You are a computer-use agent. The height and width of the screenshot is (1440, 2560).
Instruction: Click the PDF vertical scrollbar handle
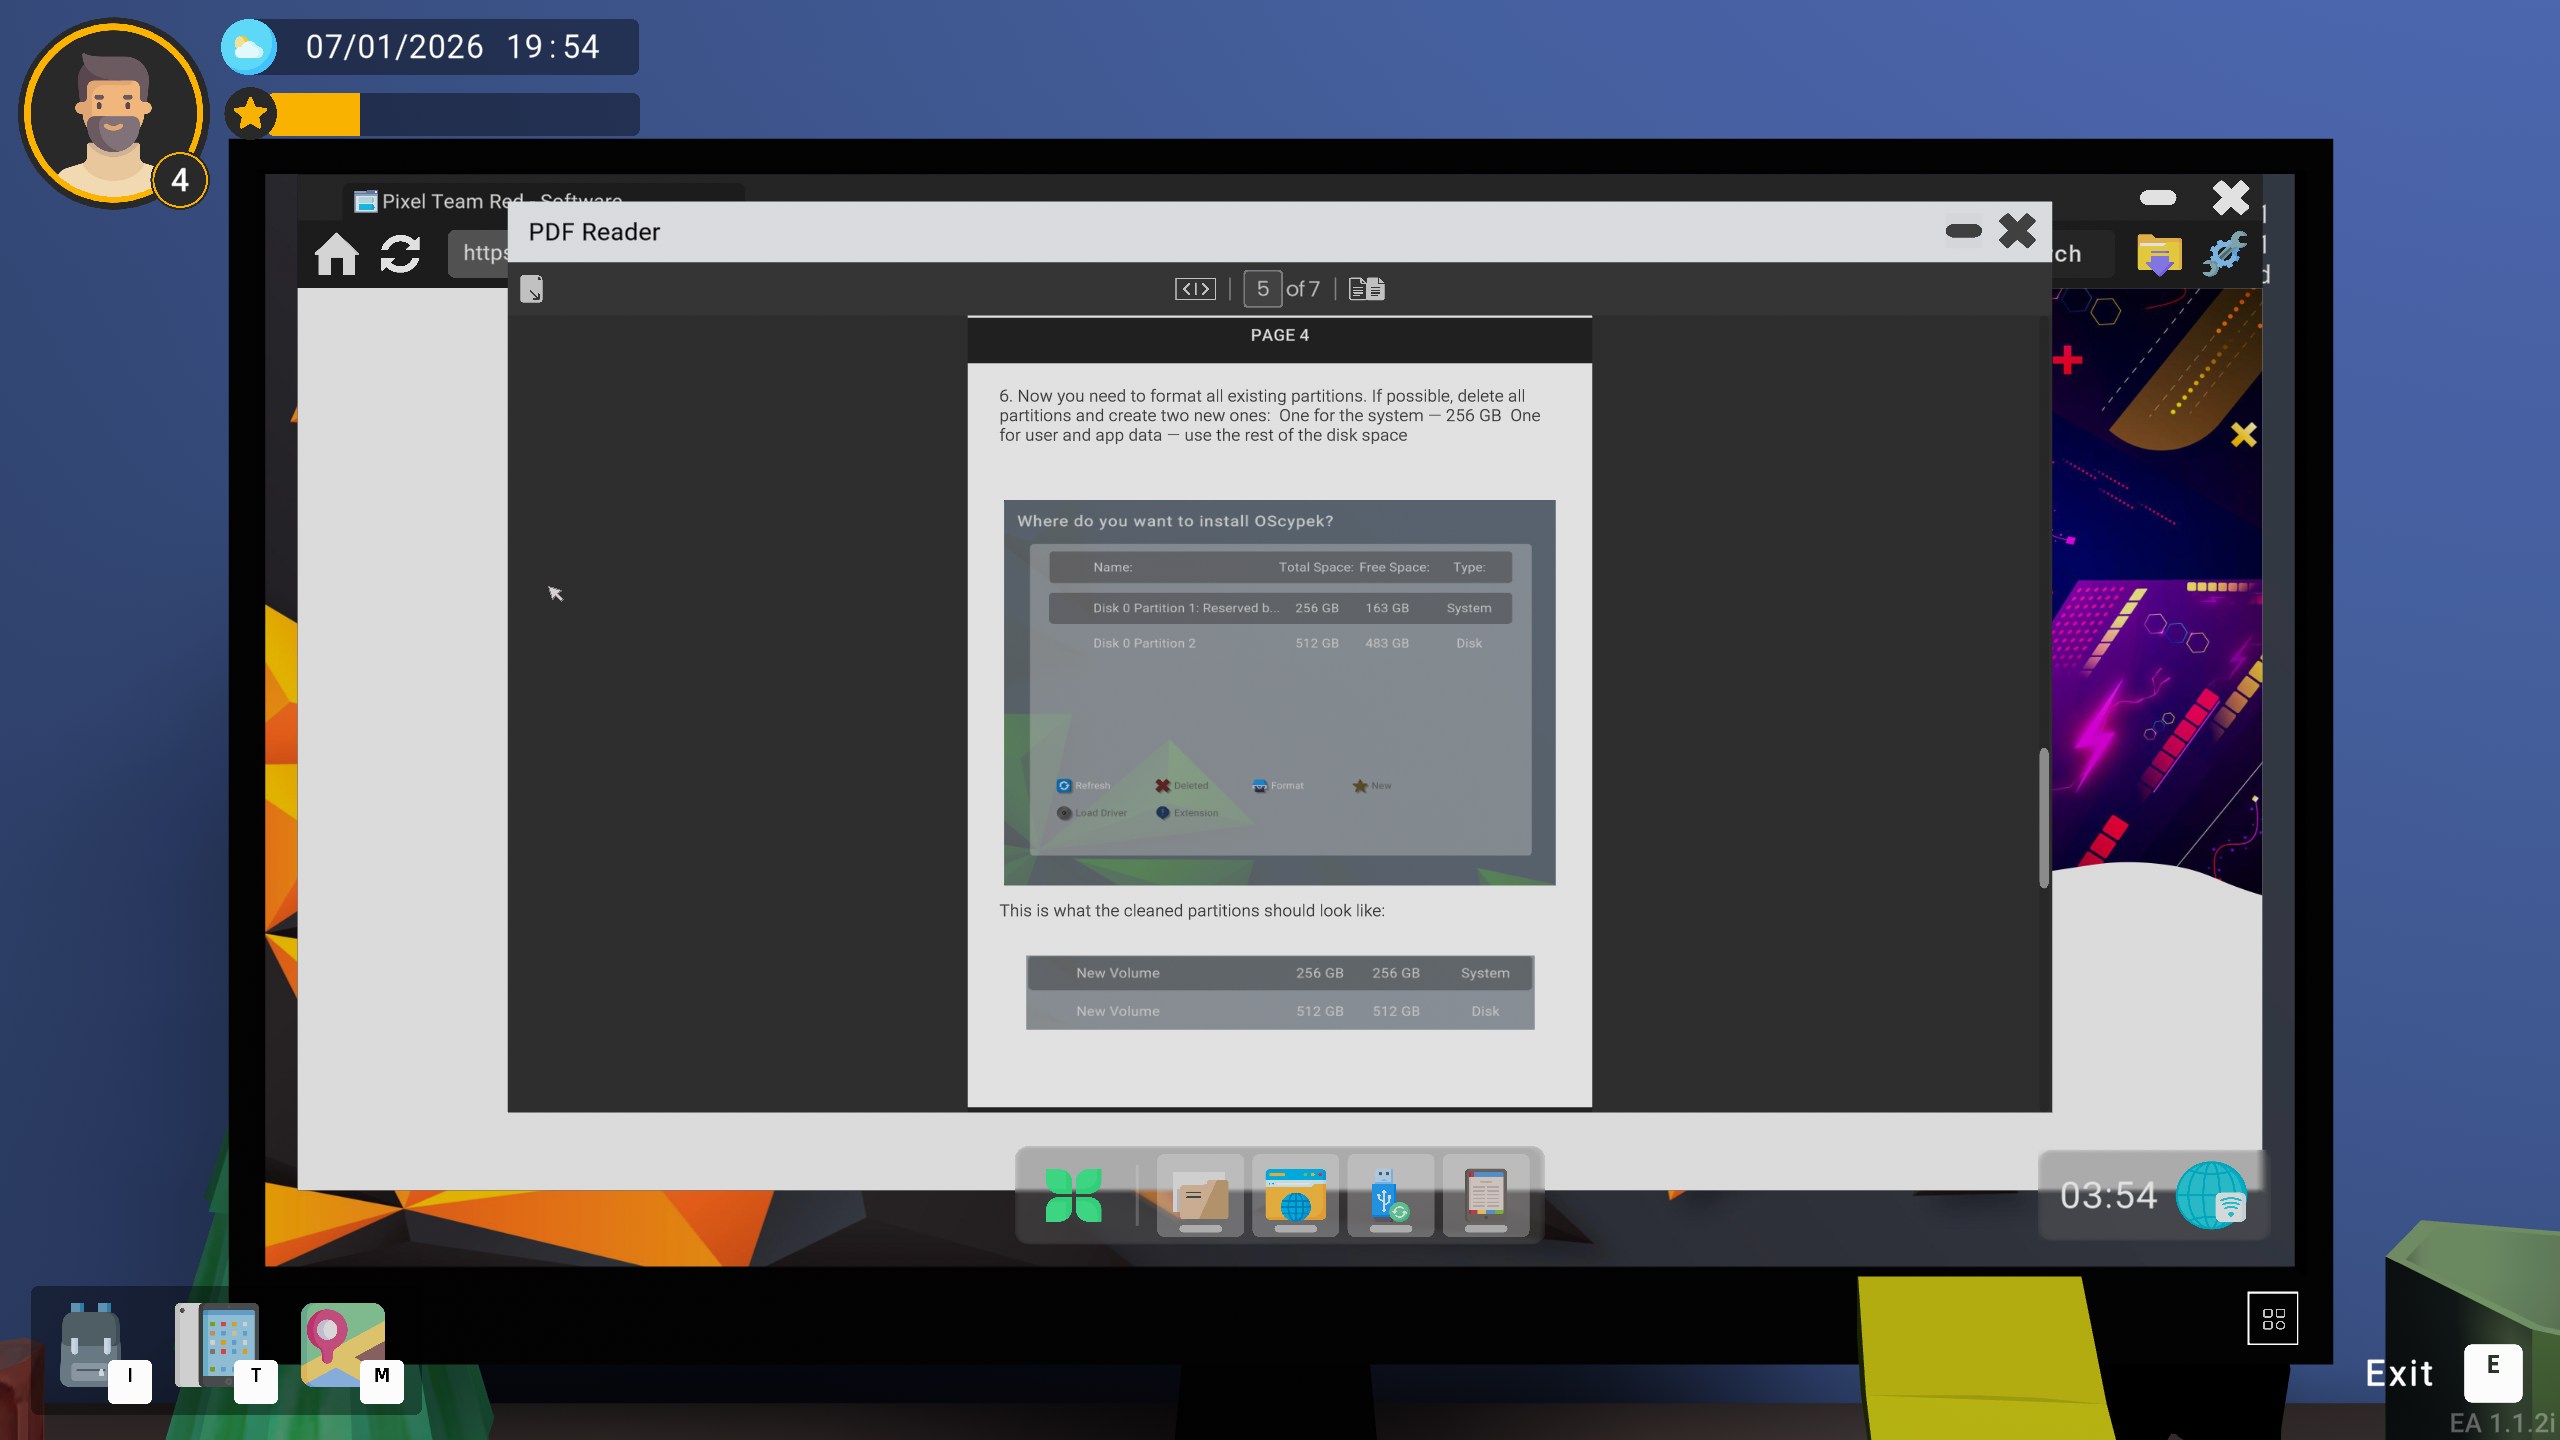point(2044,817)
